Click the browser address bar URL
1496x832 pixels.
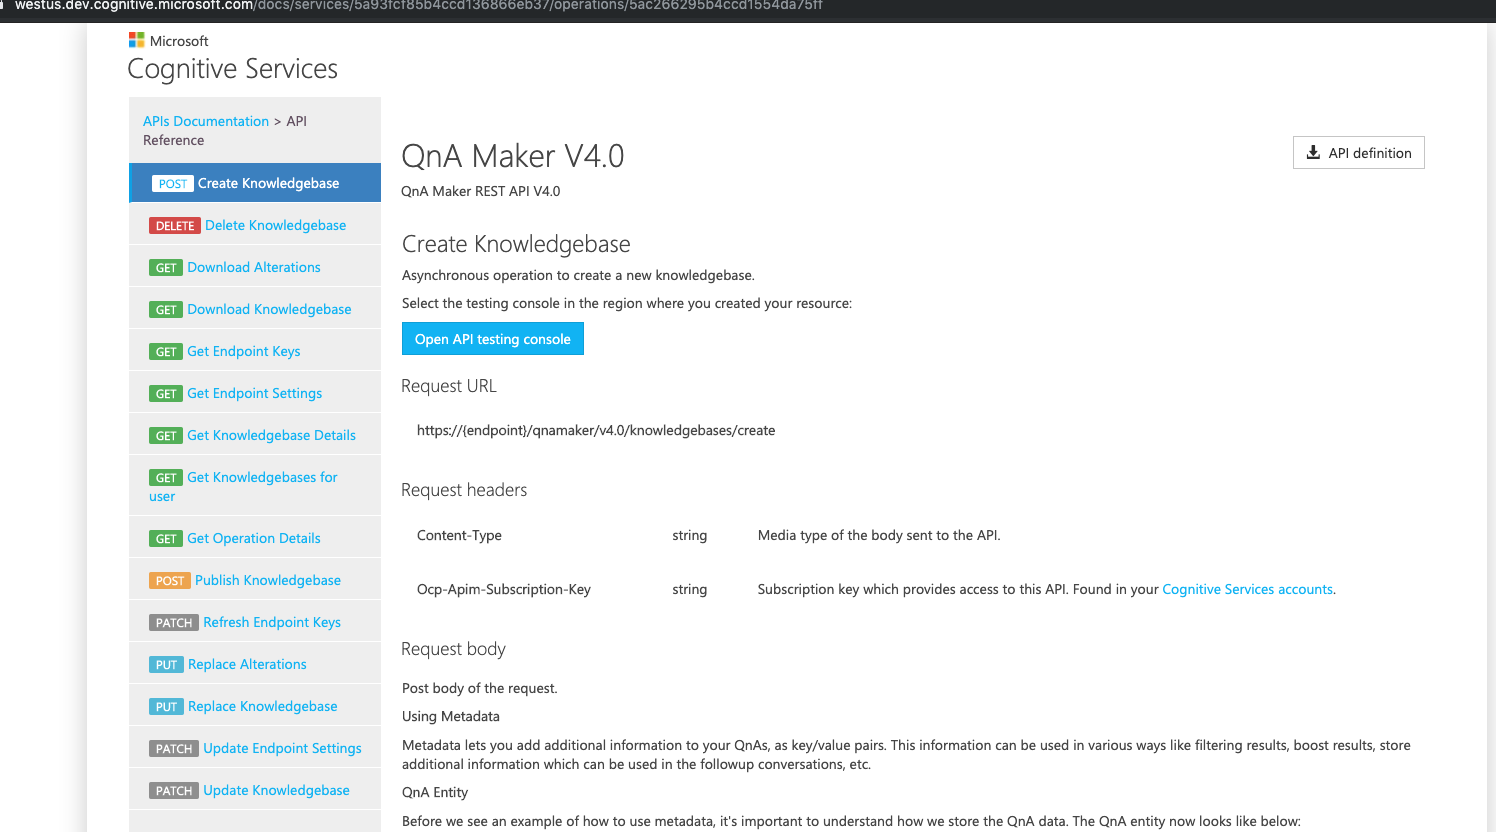tap(419, 6)
